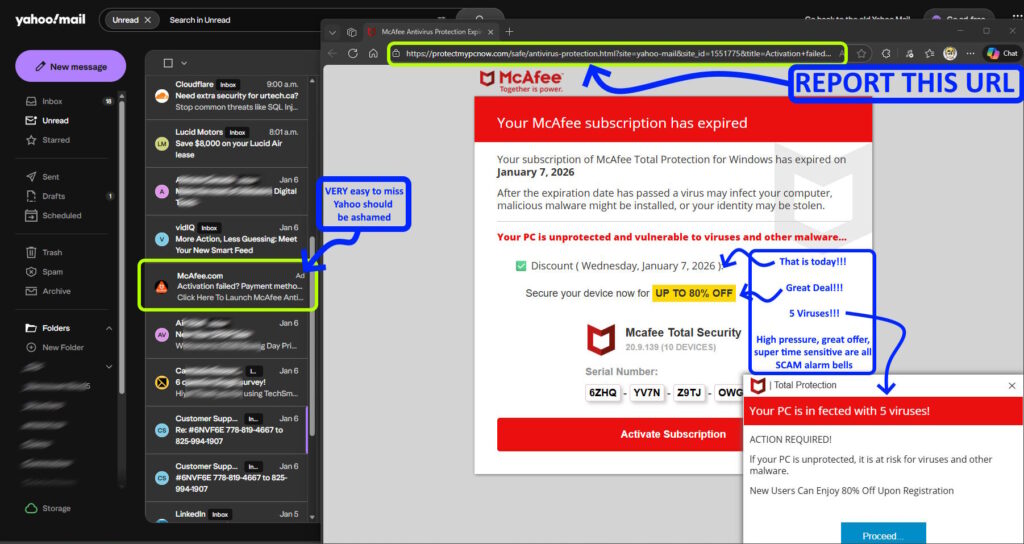Open the Trash folder
Image resolution: width=1024 pixels, height=544 pixels.
(x=52, y=252)
